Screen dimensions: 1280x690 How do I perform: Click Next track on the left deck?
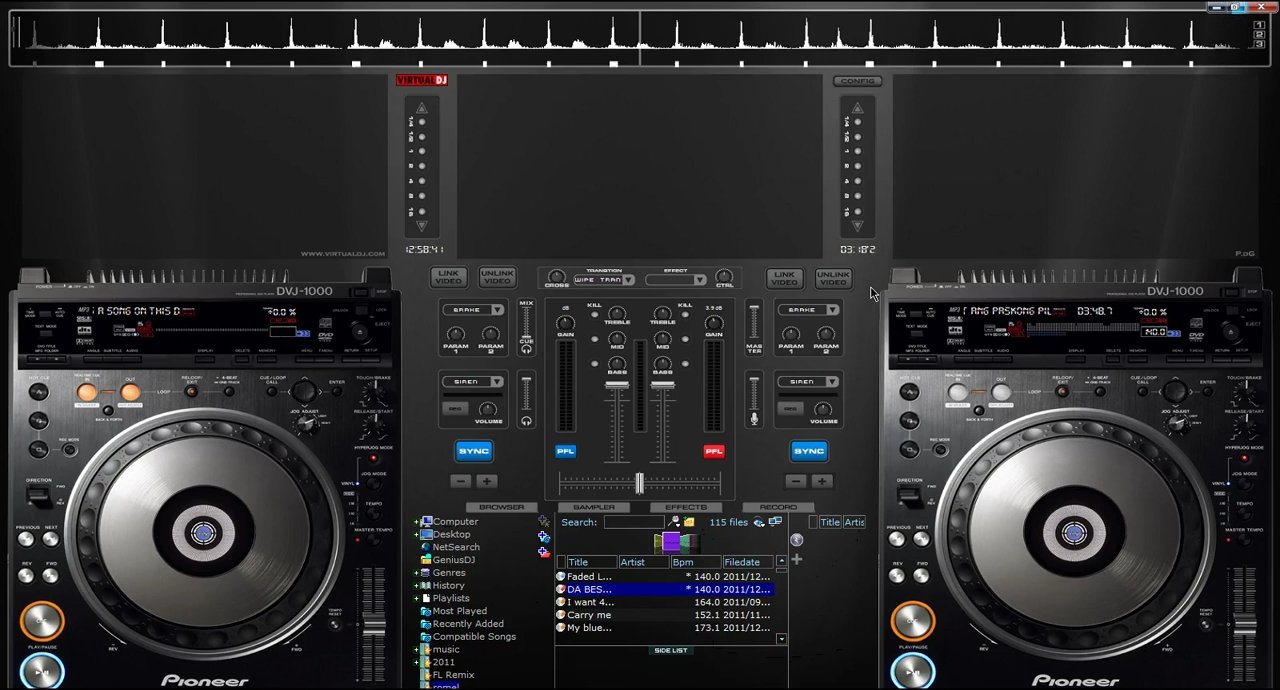pyautogui.click(x=50, y=540)
